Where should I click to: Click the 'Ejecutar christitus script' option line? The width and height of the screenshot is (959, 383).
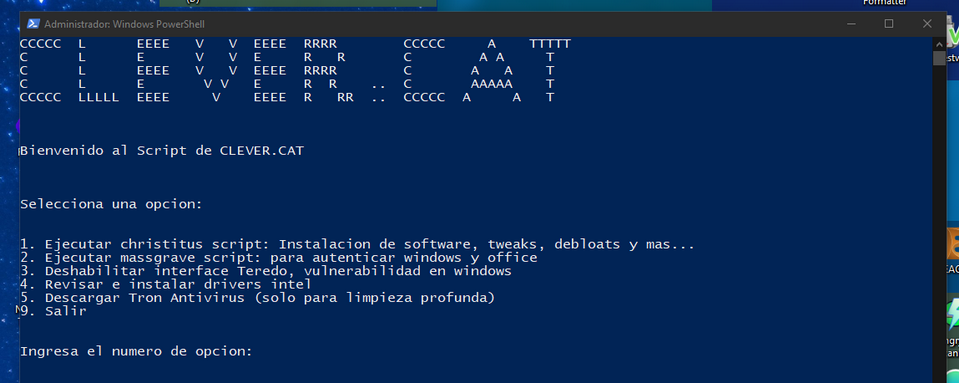357,245
